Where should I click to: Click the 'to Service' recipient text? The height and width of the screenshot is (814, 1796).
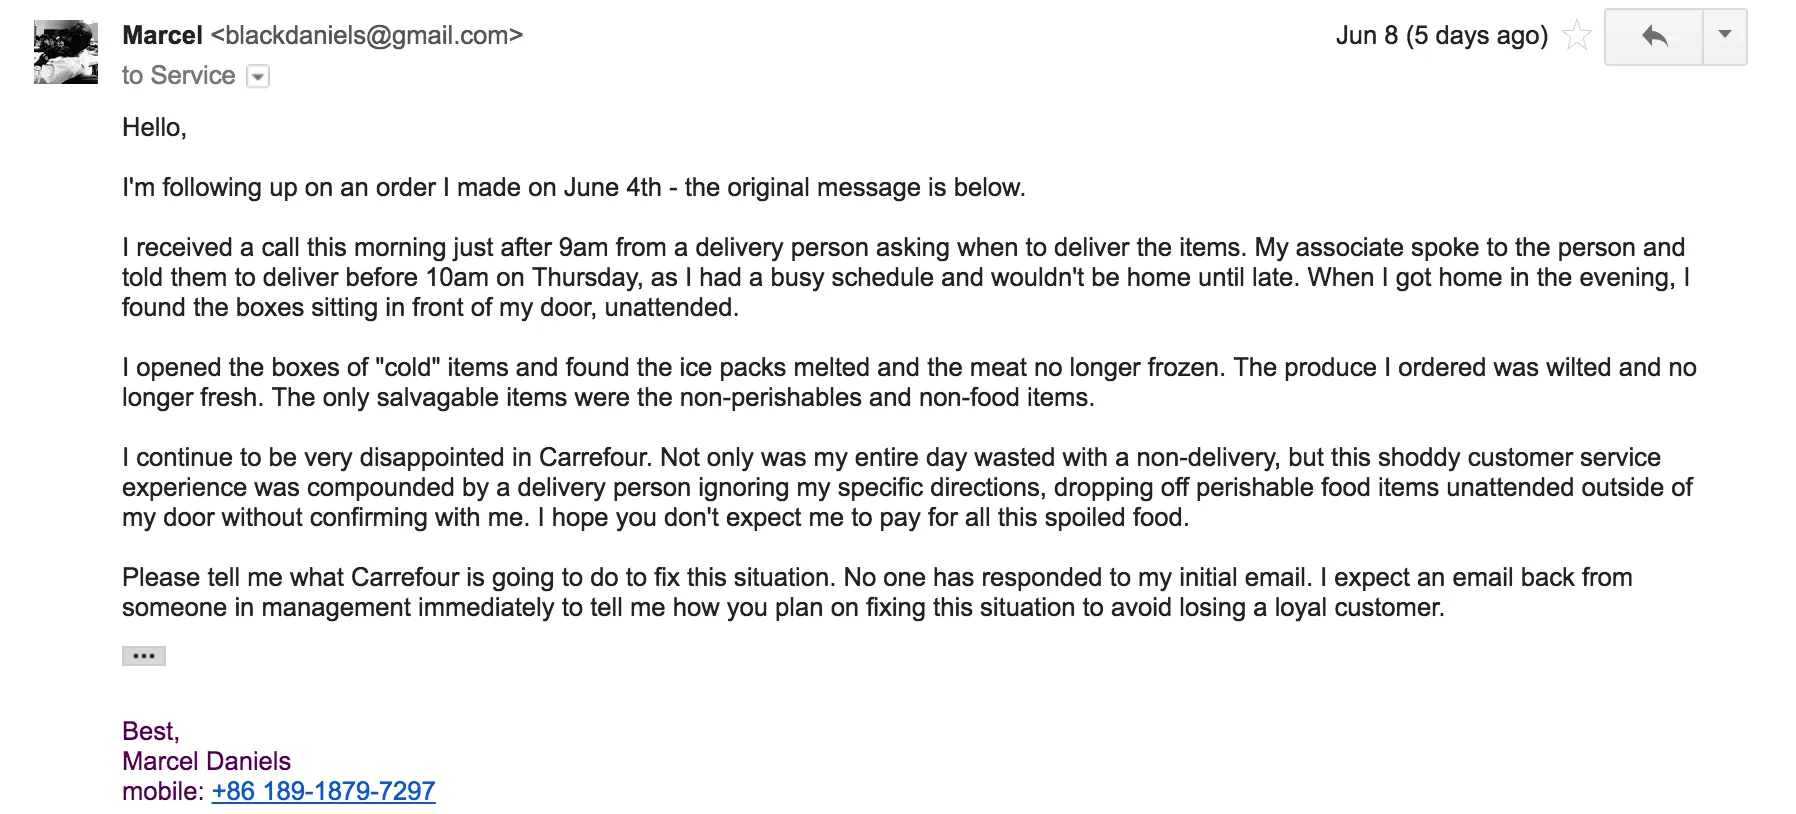click(178, 76)
